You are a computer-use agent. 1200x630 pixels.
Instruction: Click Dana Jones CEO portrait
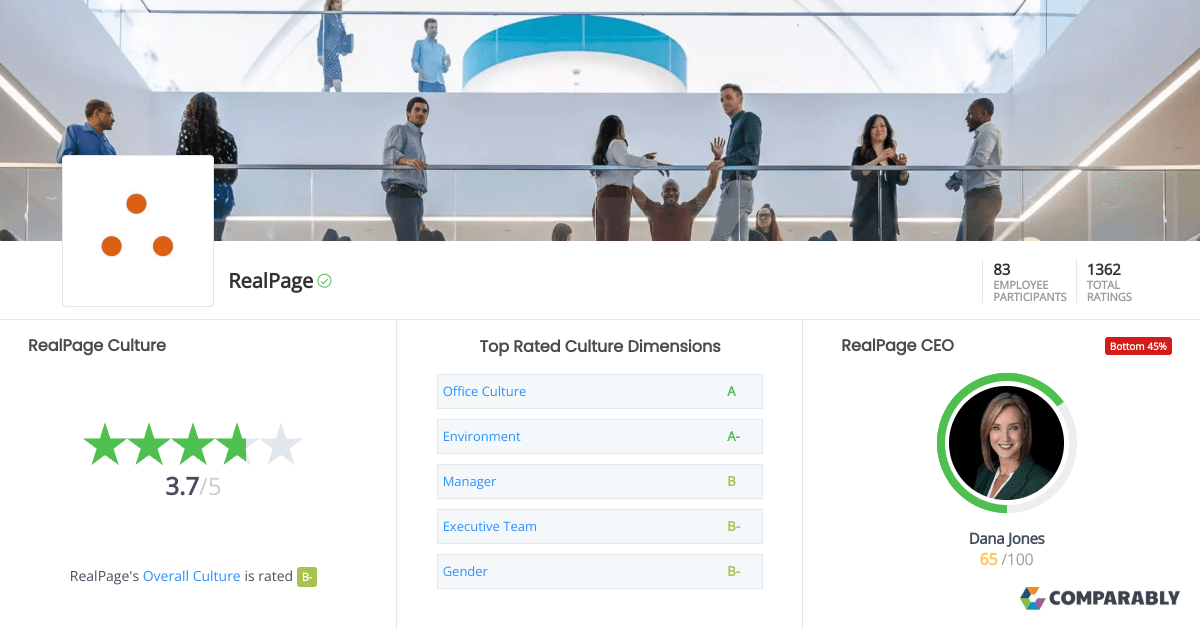coord(1007,443)
